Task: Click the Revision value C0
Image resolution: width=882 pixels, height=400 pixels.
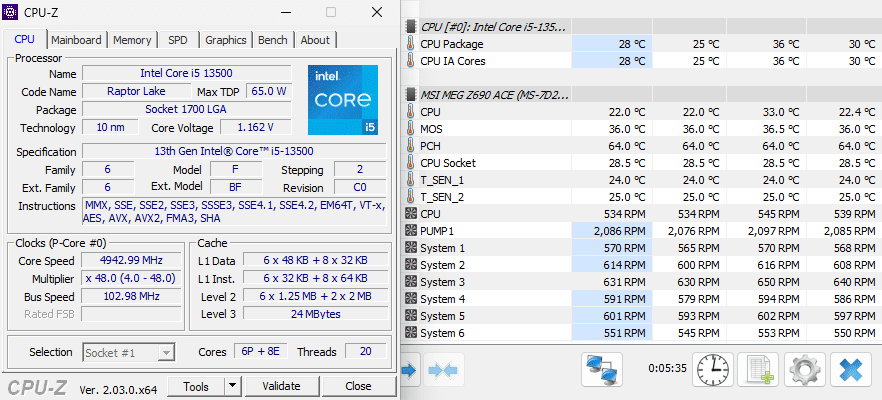Action: click(x=360, y=187)
